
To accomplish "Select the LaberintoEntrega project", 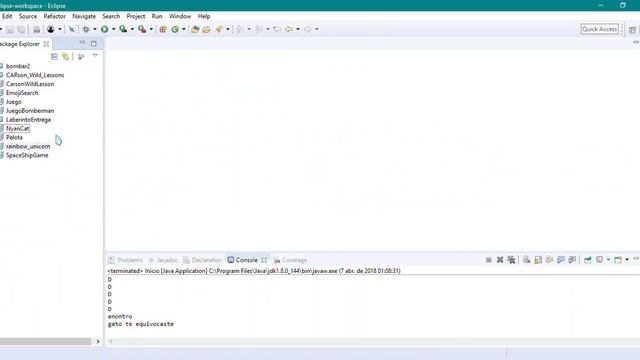I will pos(28,120).
